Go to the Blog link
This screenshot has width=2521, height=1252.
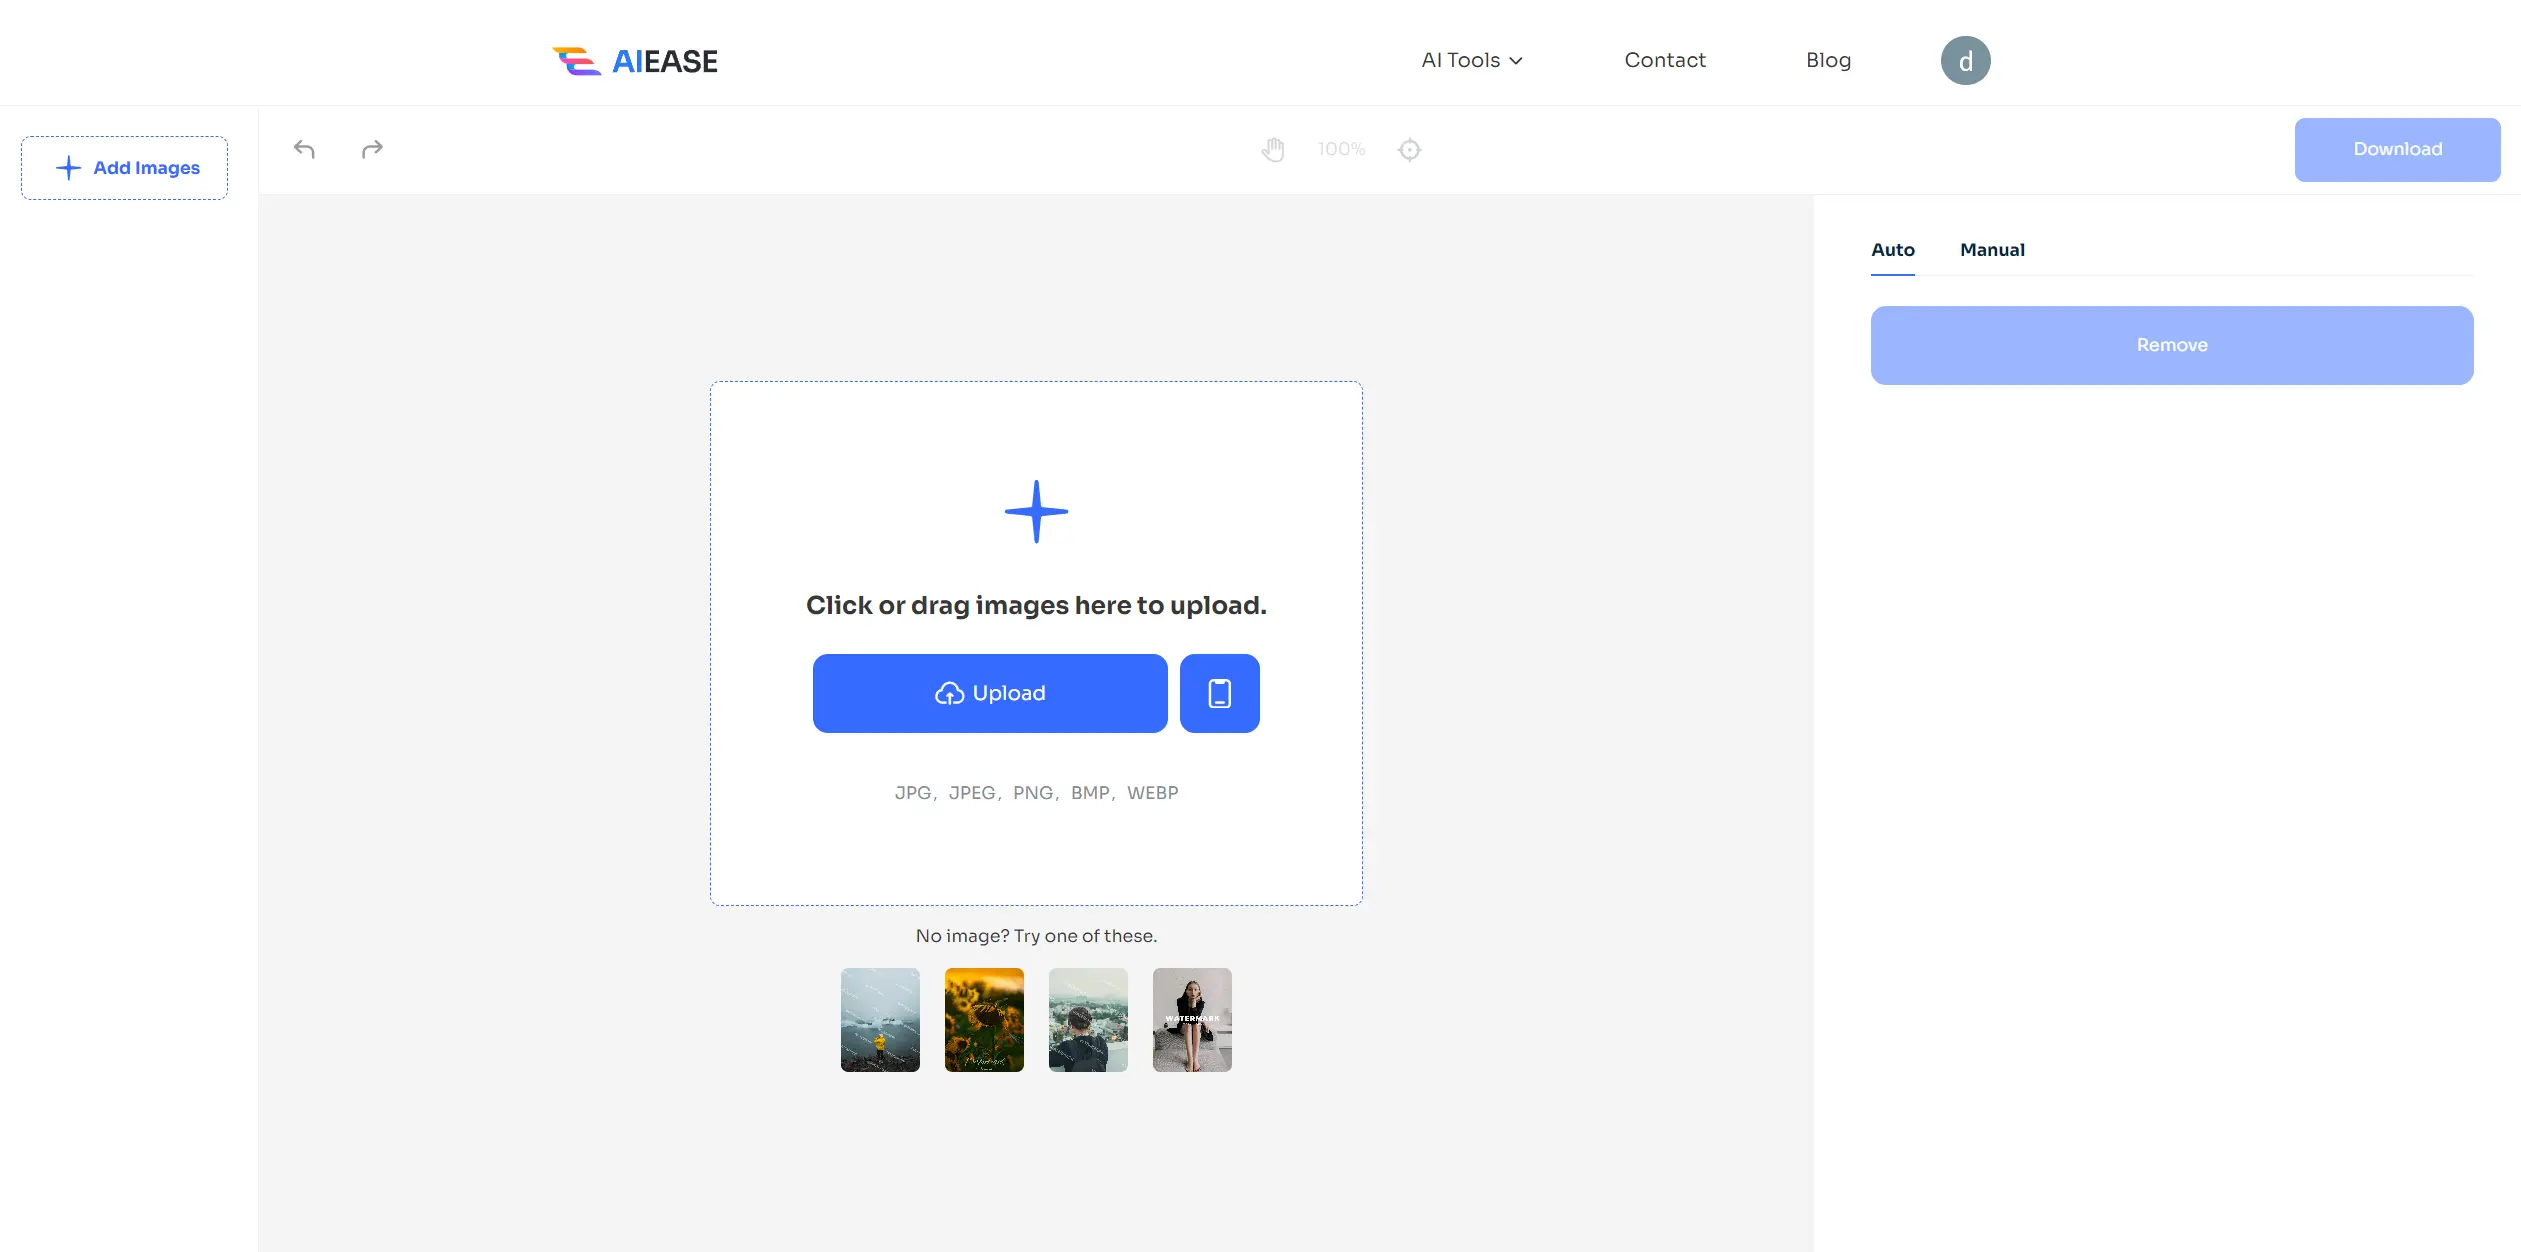(1827, 60)
